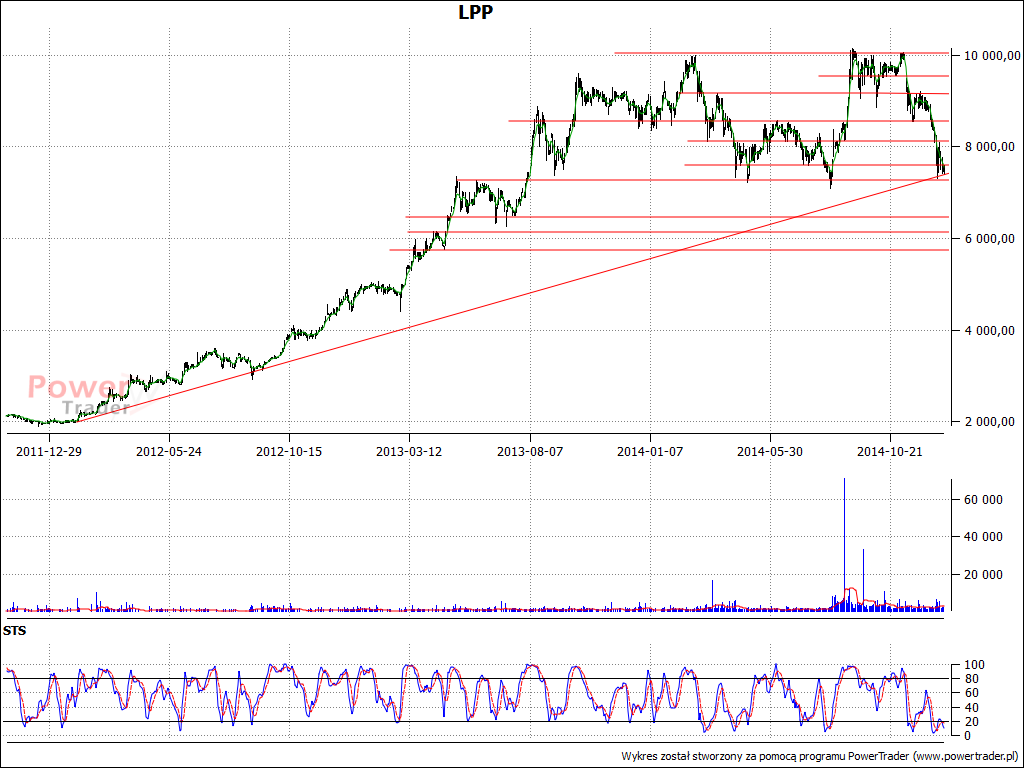Select the 10 000,00 price axis label

click(x=990, y=56)
